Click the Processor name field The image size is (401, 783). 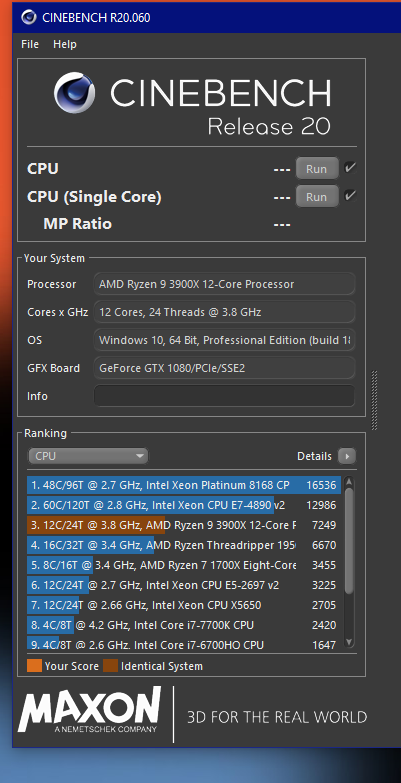pos(224,284)
